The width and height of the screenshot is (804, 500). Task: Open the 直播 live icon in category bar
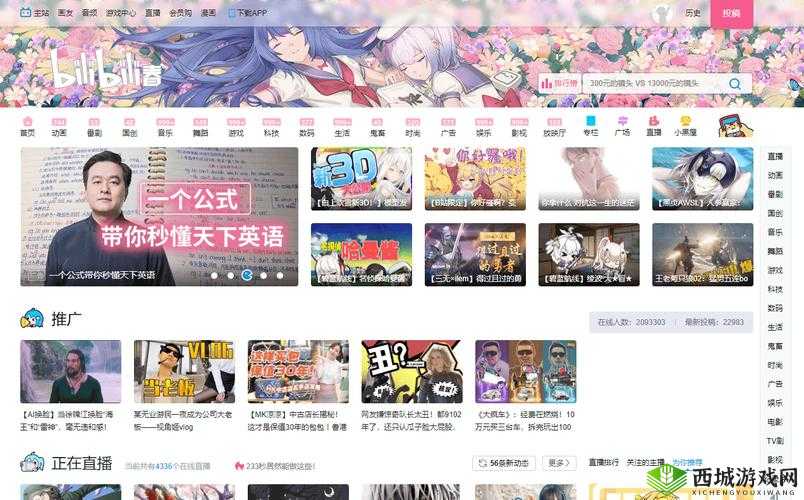653,126
